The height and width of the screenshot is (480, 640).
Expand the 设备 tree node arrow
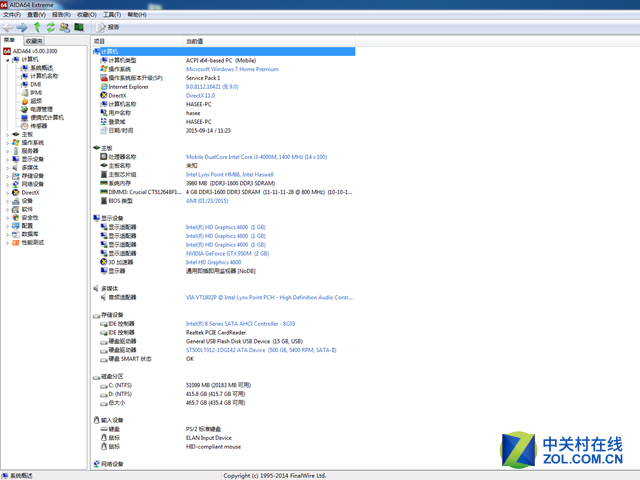pos(7,201)
